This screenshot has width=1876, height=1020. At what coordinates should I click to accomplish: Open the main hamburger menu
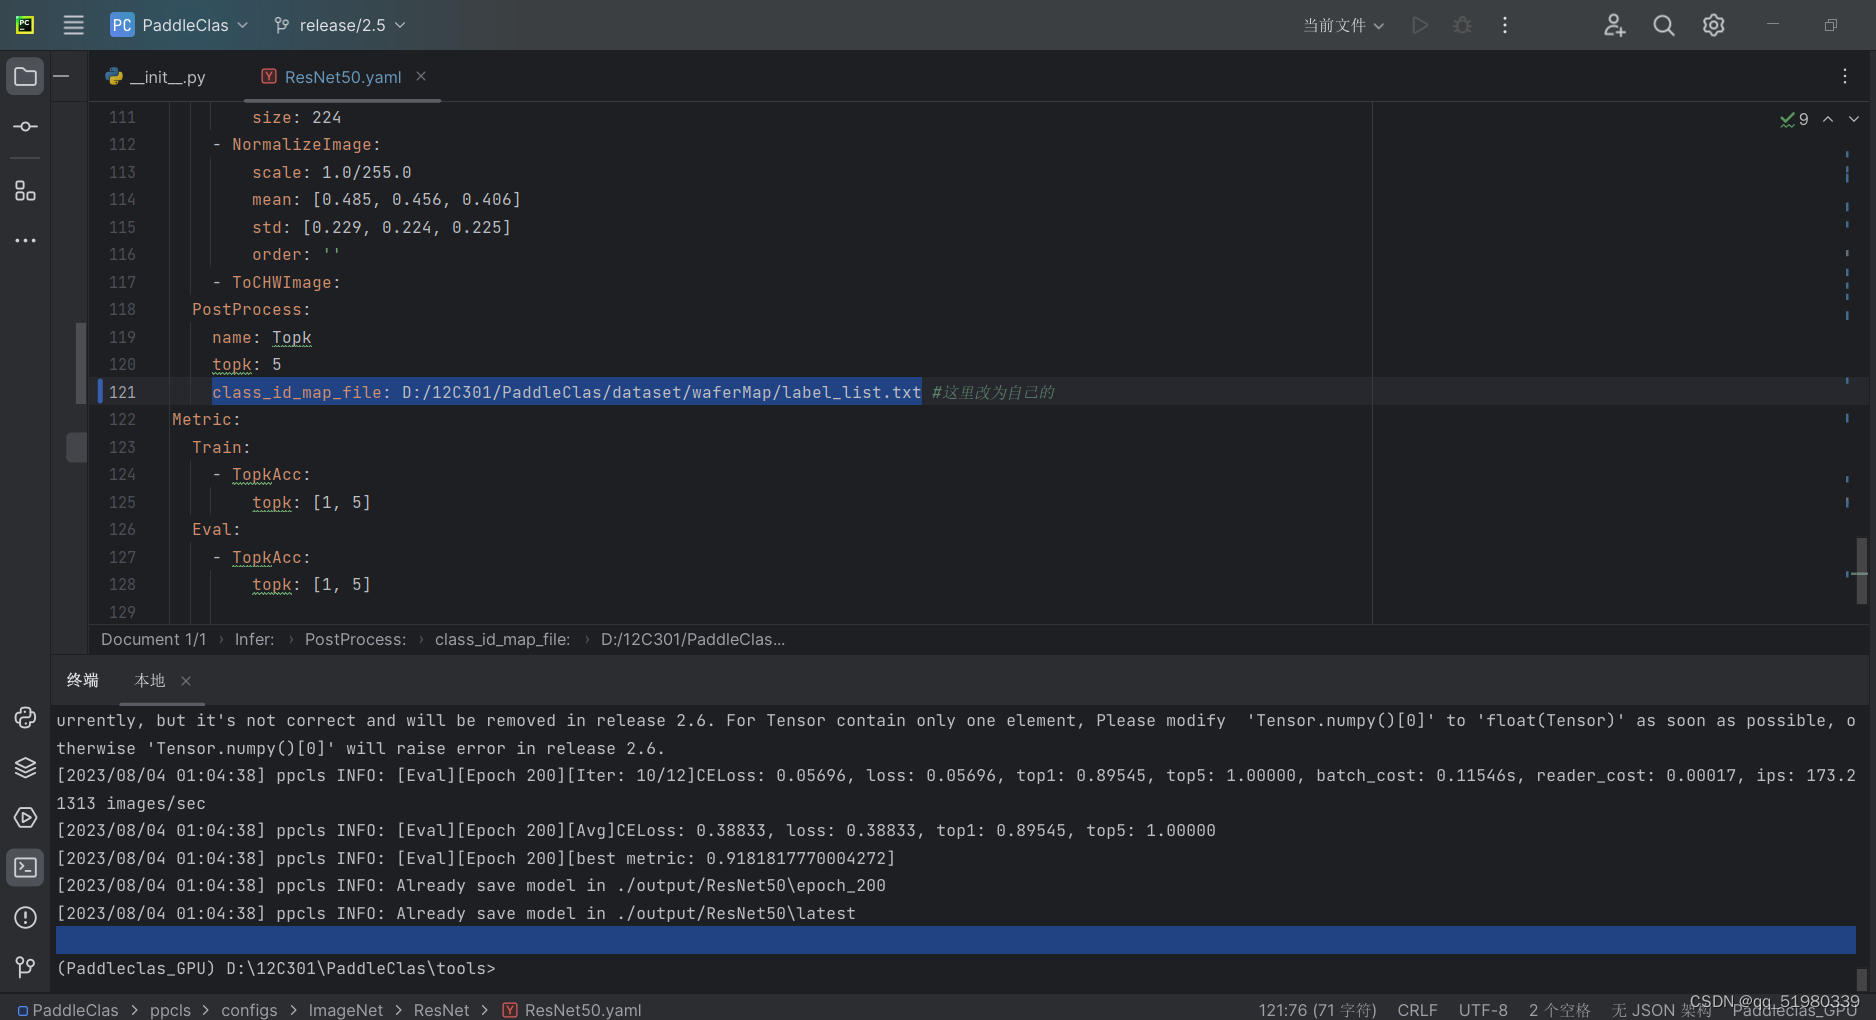coord(73,25)
